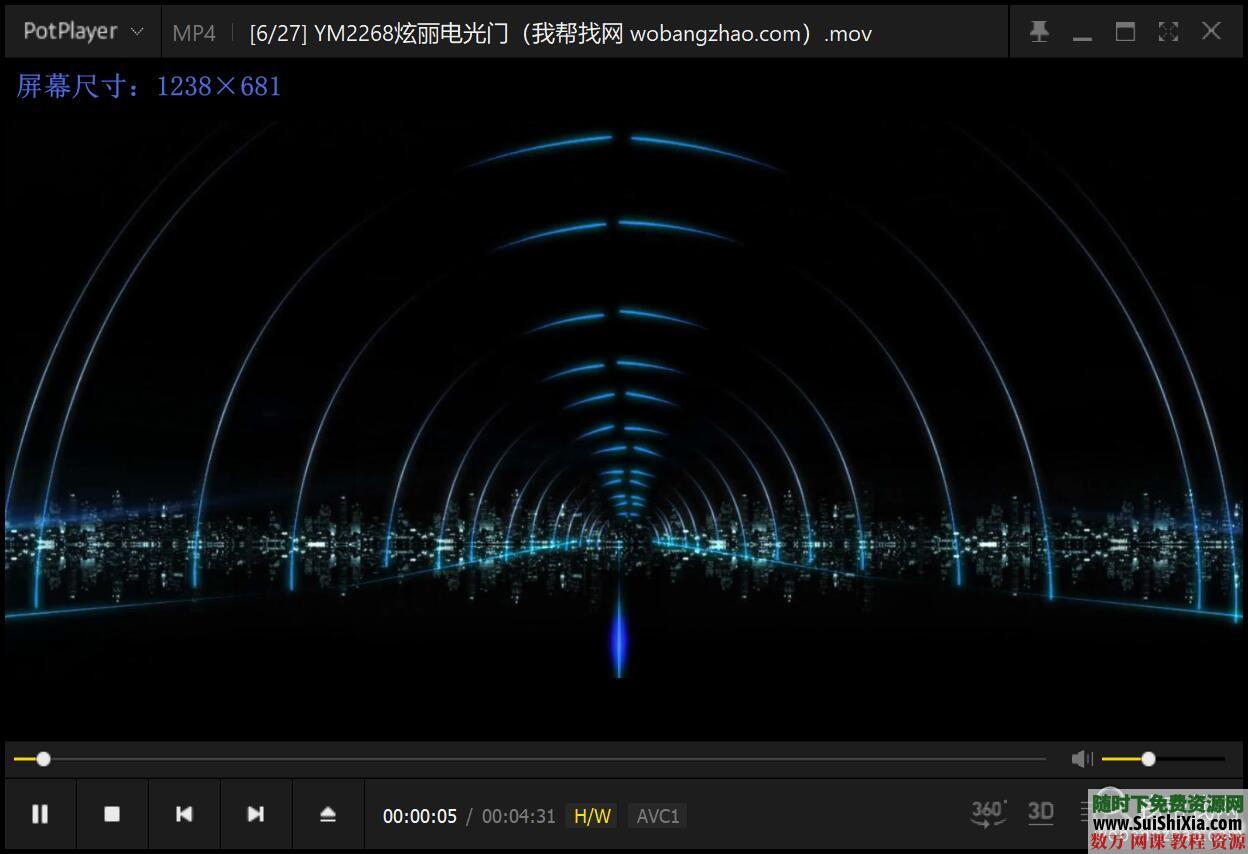The image size is (1248, 854).
Task: Click the playback time 00:00:05 display
Action: [x=420, y=816]
